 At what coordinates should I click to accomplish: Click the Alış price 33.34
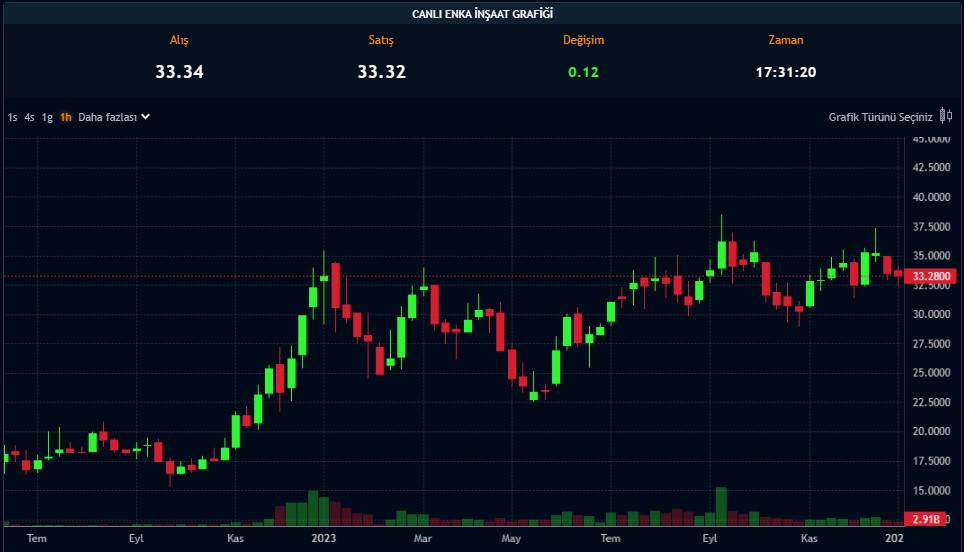pyautogui.click(x=179, y=72)
